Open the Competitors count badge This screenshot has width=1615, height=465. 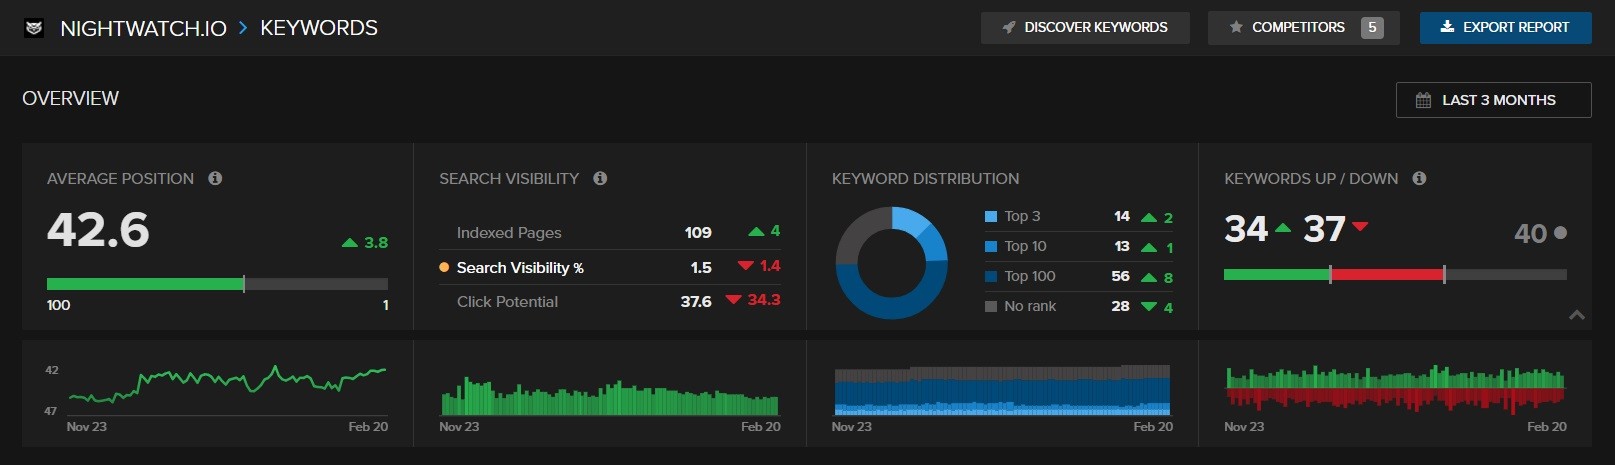click(1372, 28)
